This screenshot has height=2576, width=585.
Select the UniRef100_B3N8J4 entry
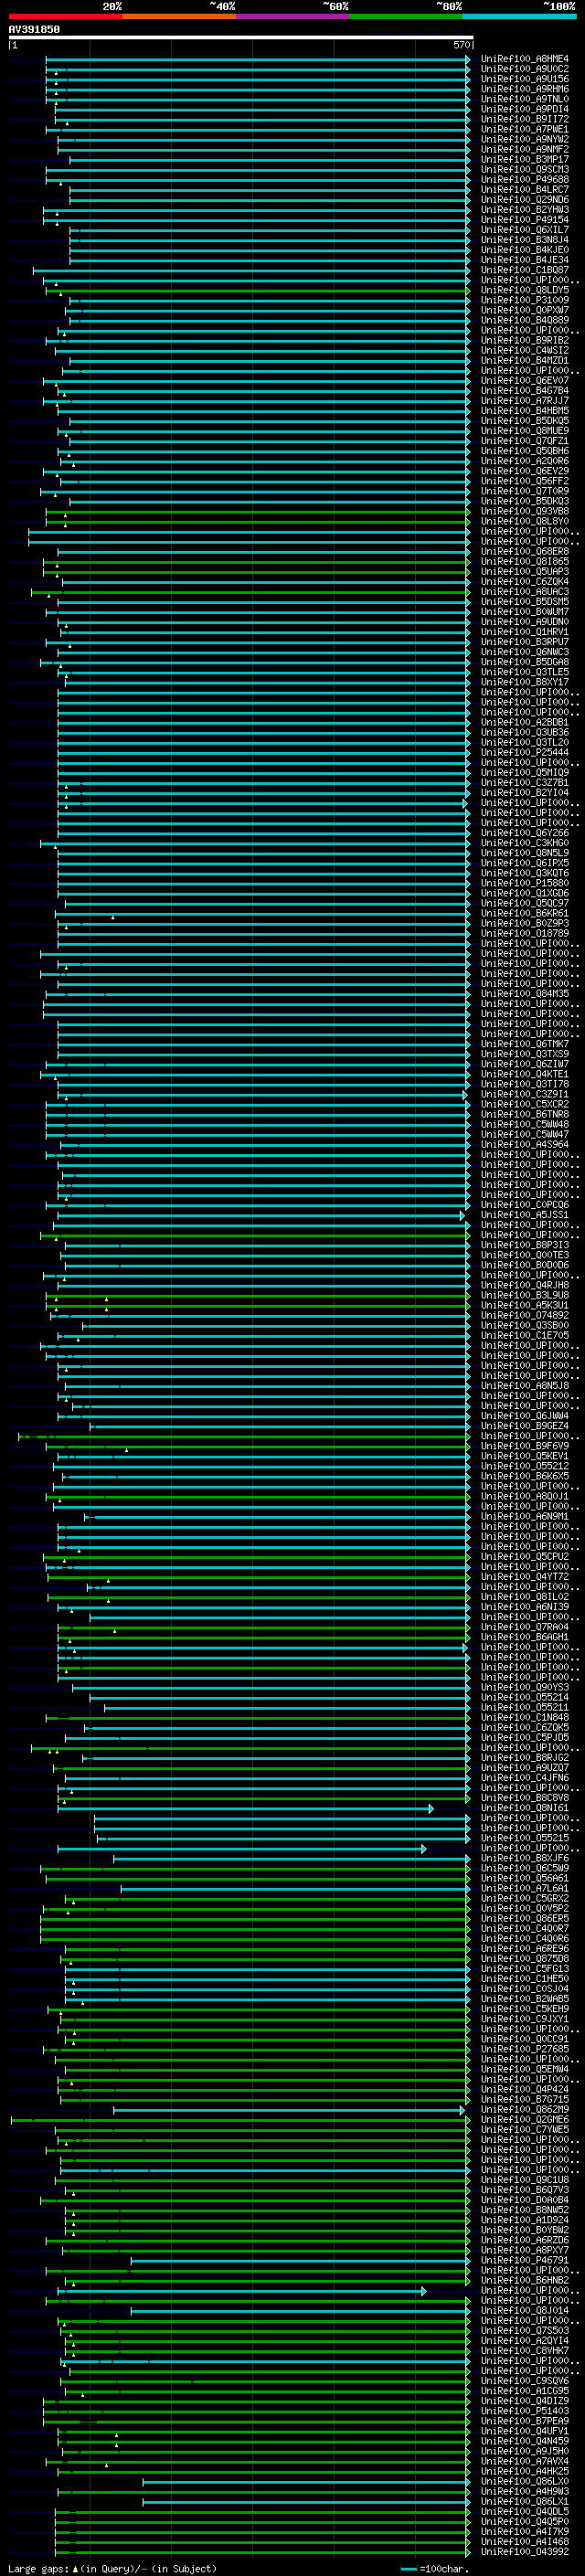[x=524, y=240]
